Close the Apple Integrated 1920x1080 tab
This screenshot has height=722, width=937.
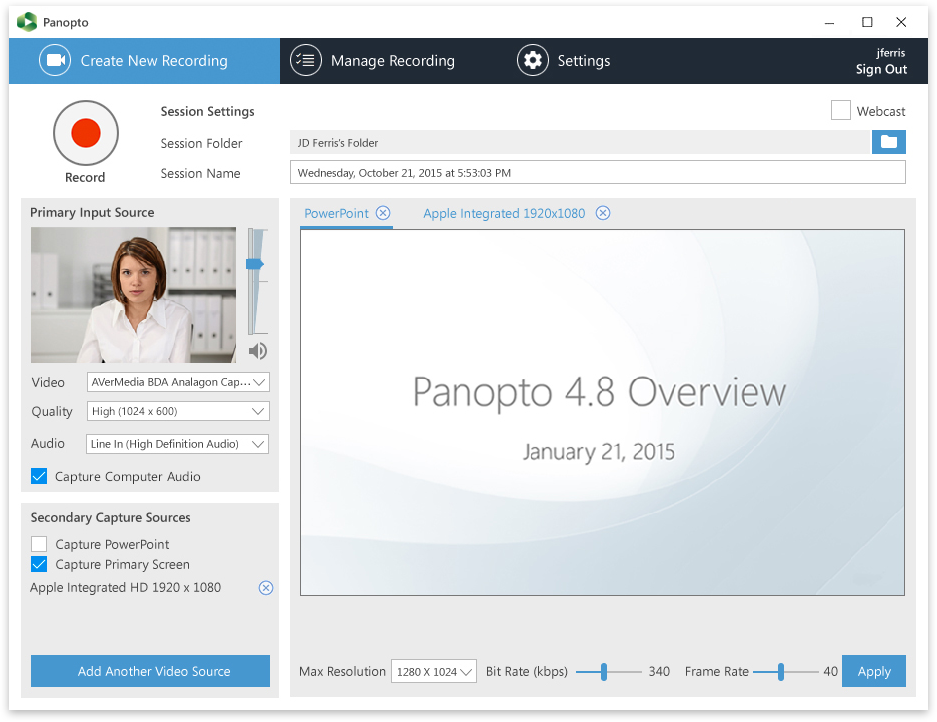pyautogui.click(x=602, y=213)
